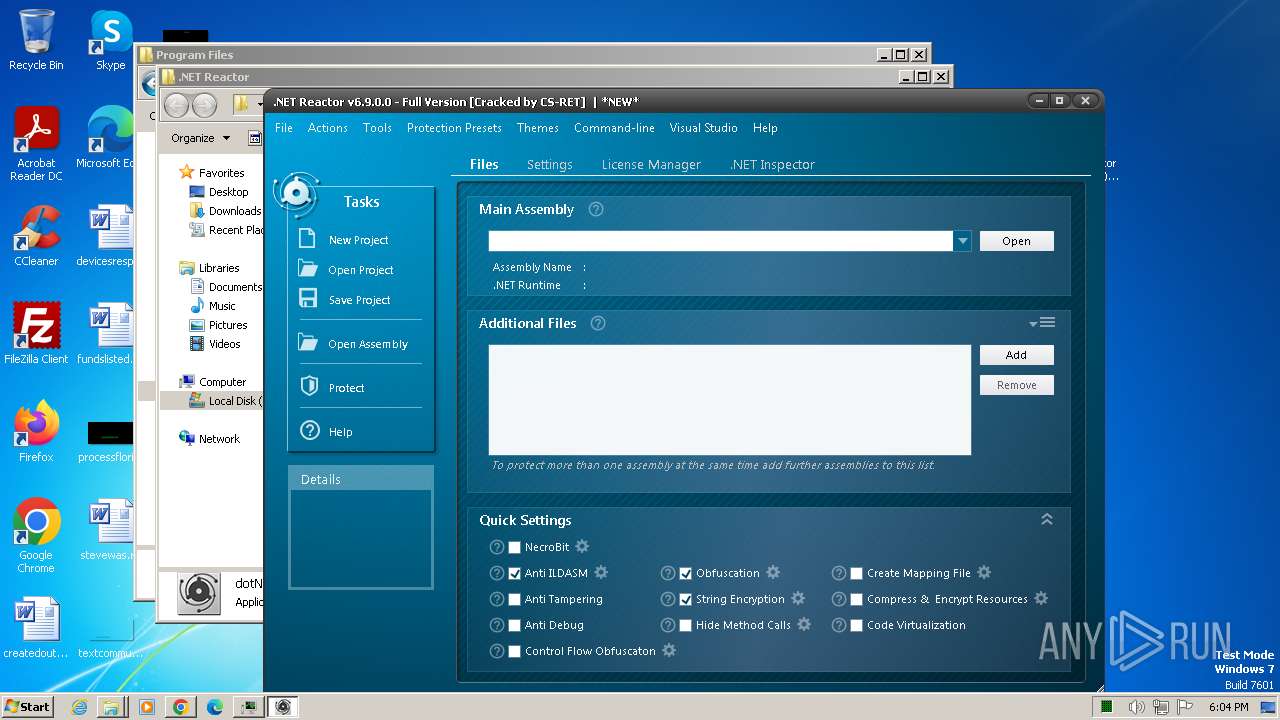Open the Tools menu
This screenshot has width=1280, height=720.
[x=377, y=128]
